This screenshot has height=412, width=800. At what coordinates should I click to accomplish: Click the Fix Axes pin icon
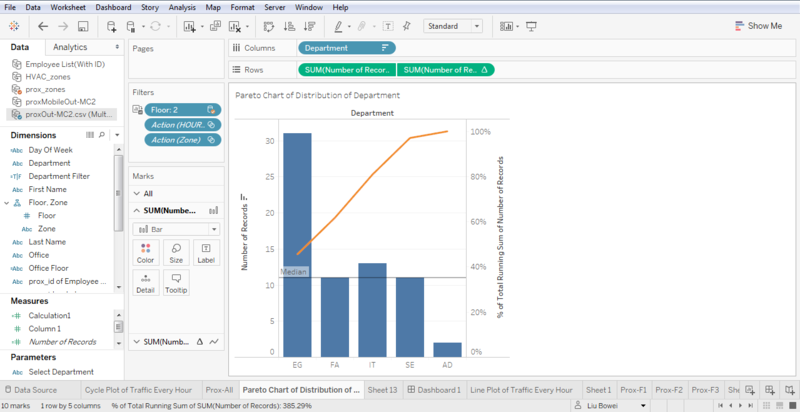coord(407,27)
